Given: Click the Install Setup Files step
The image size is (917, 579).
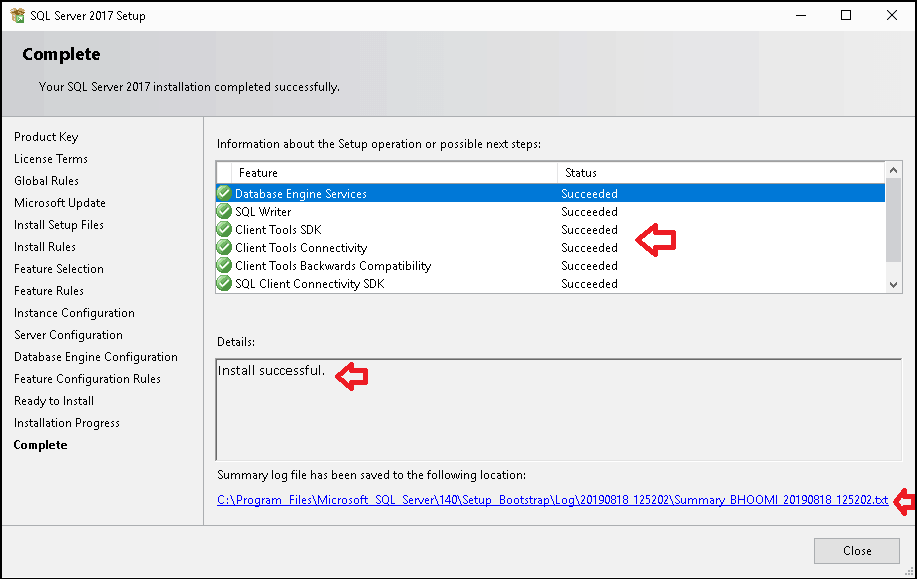Looking at the screenshot, I should pyautogui.click(x=58, y=225).
